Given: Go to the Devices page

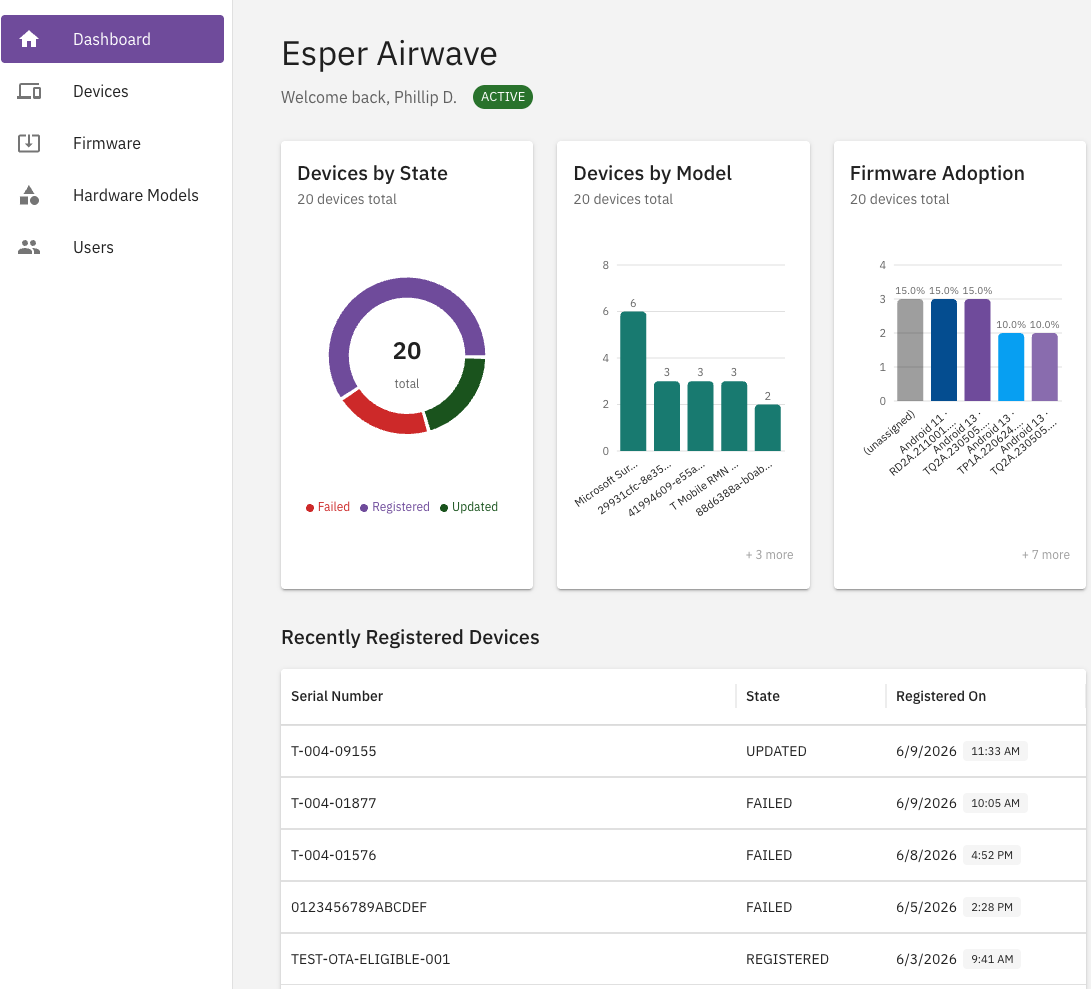Looking at the screenshot, I should (x=113, y=91).
